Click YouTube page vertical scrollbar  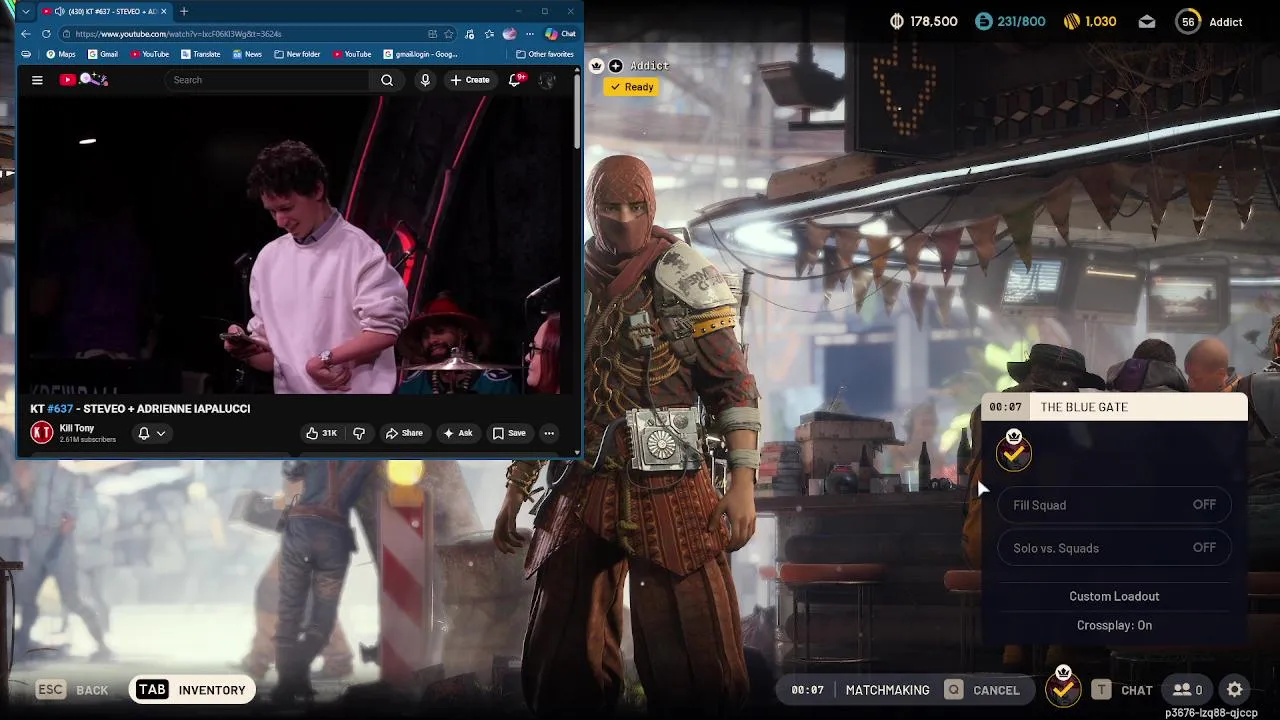[577, 112]
